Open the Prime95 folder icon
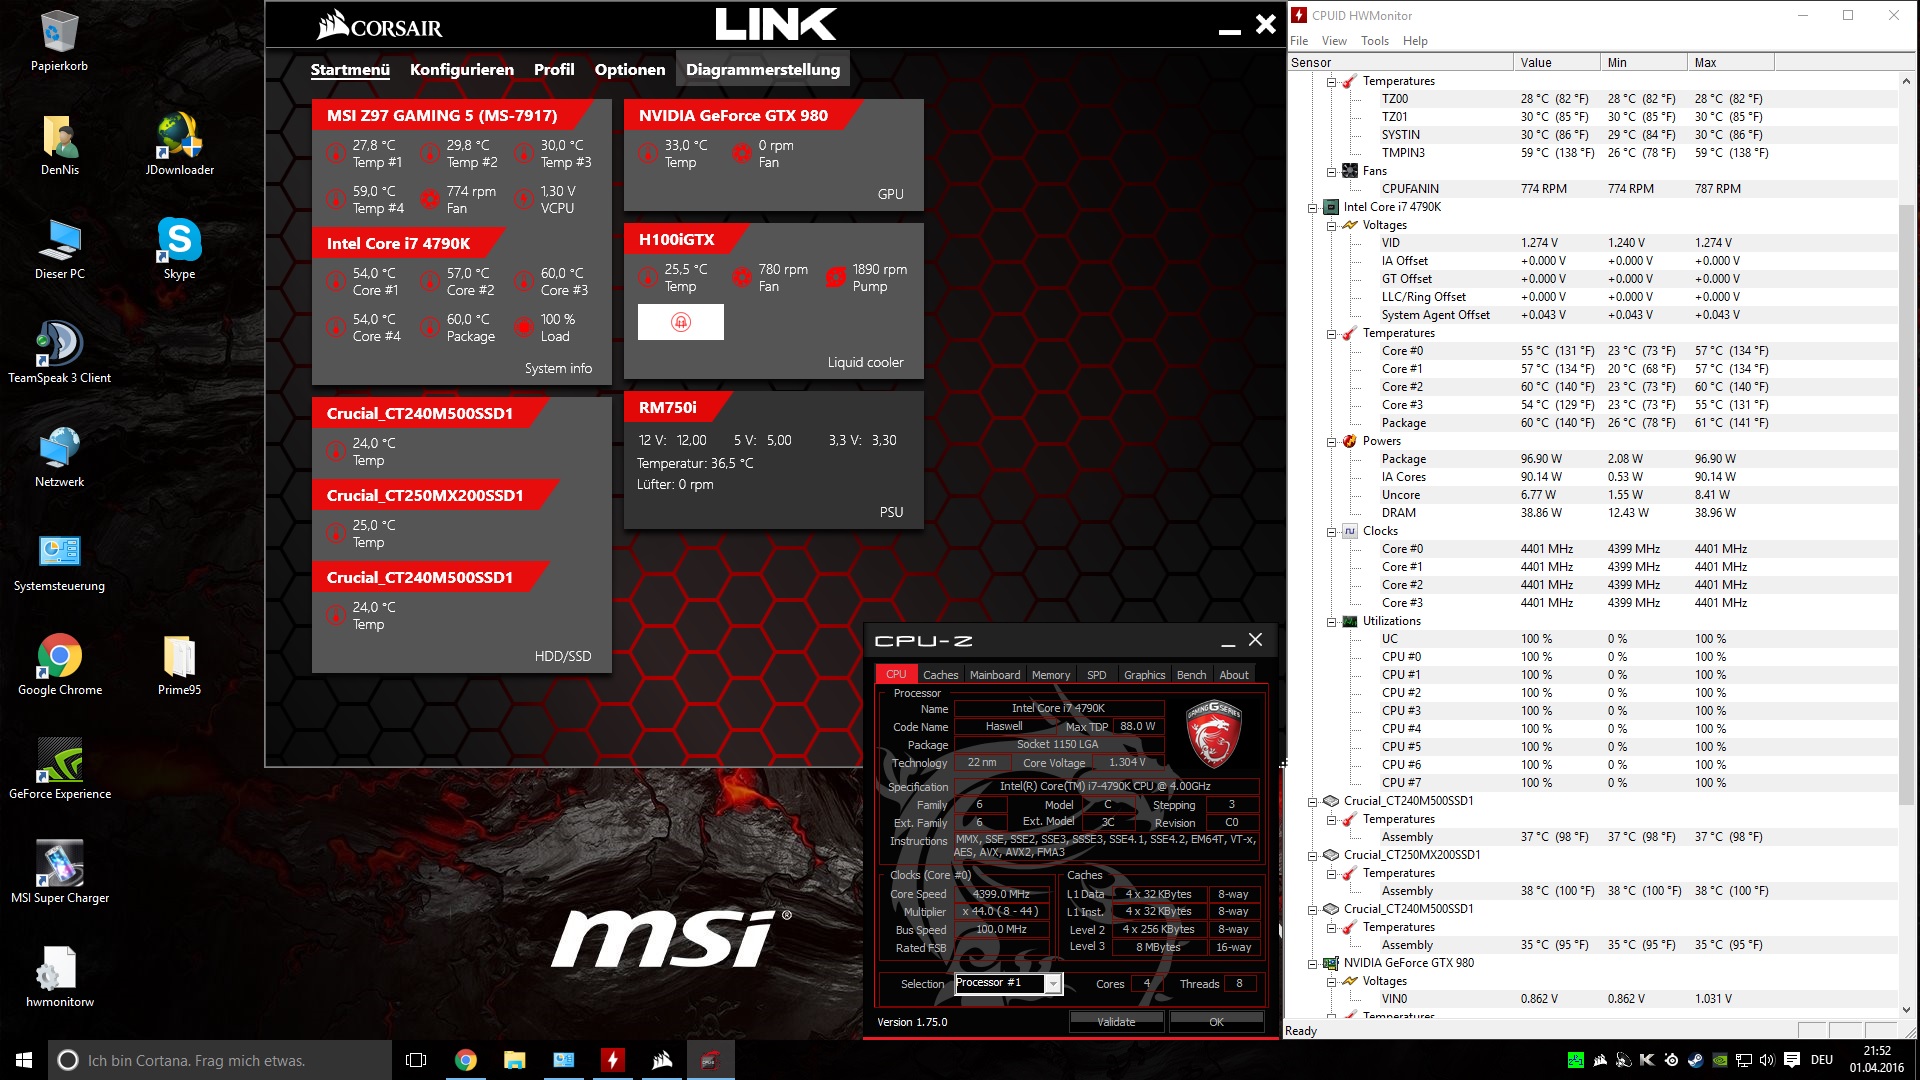 click(180, 665)
